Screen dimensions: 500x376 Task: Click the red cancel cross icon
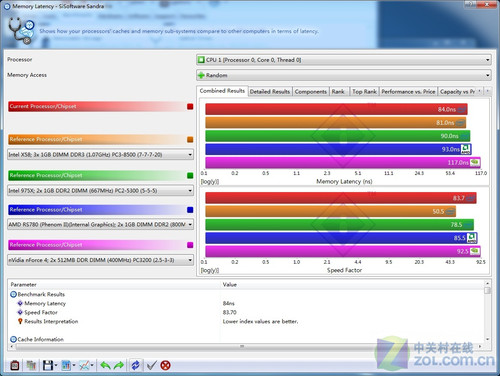(165, 365)
